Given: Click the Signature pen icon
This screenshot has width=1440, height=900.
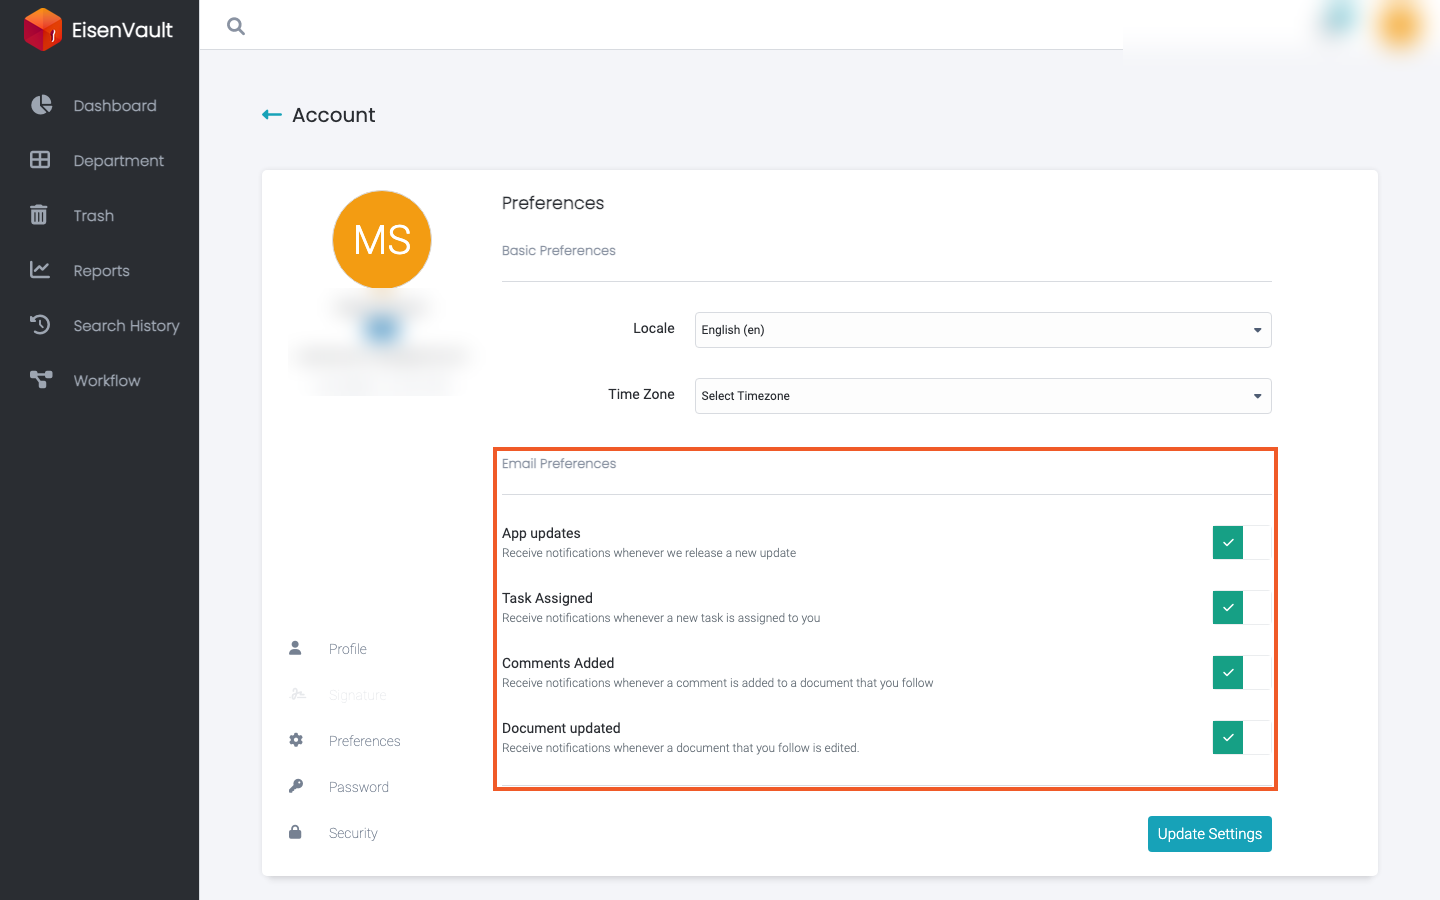Looking at the screenshot, I should point(297,694).
